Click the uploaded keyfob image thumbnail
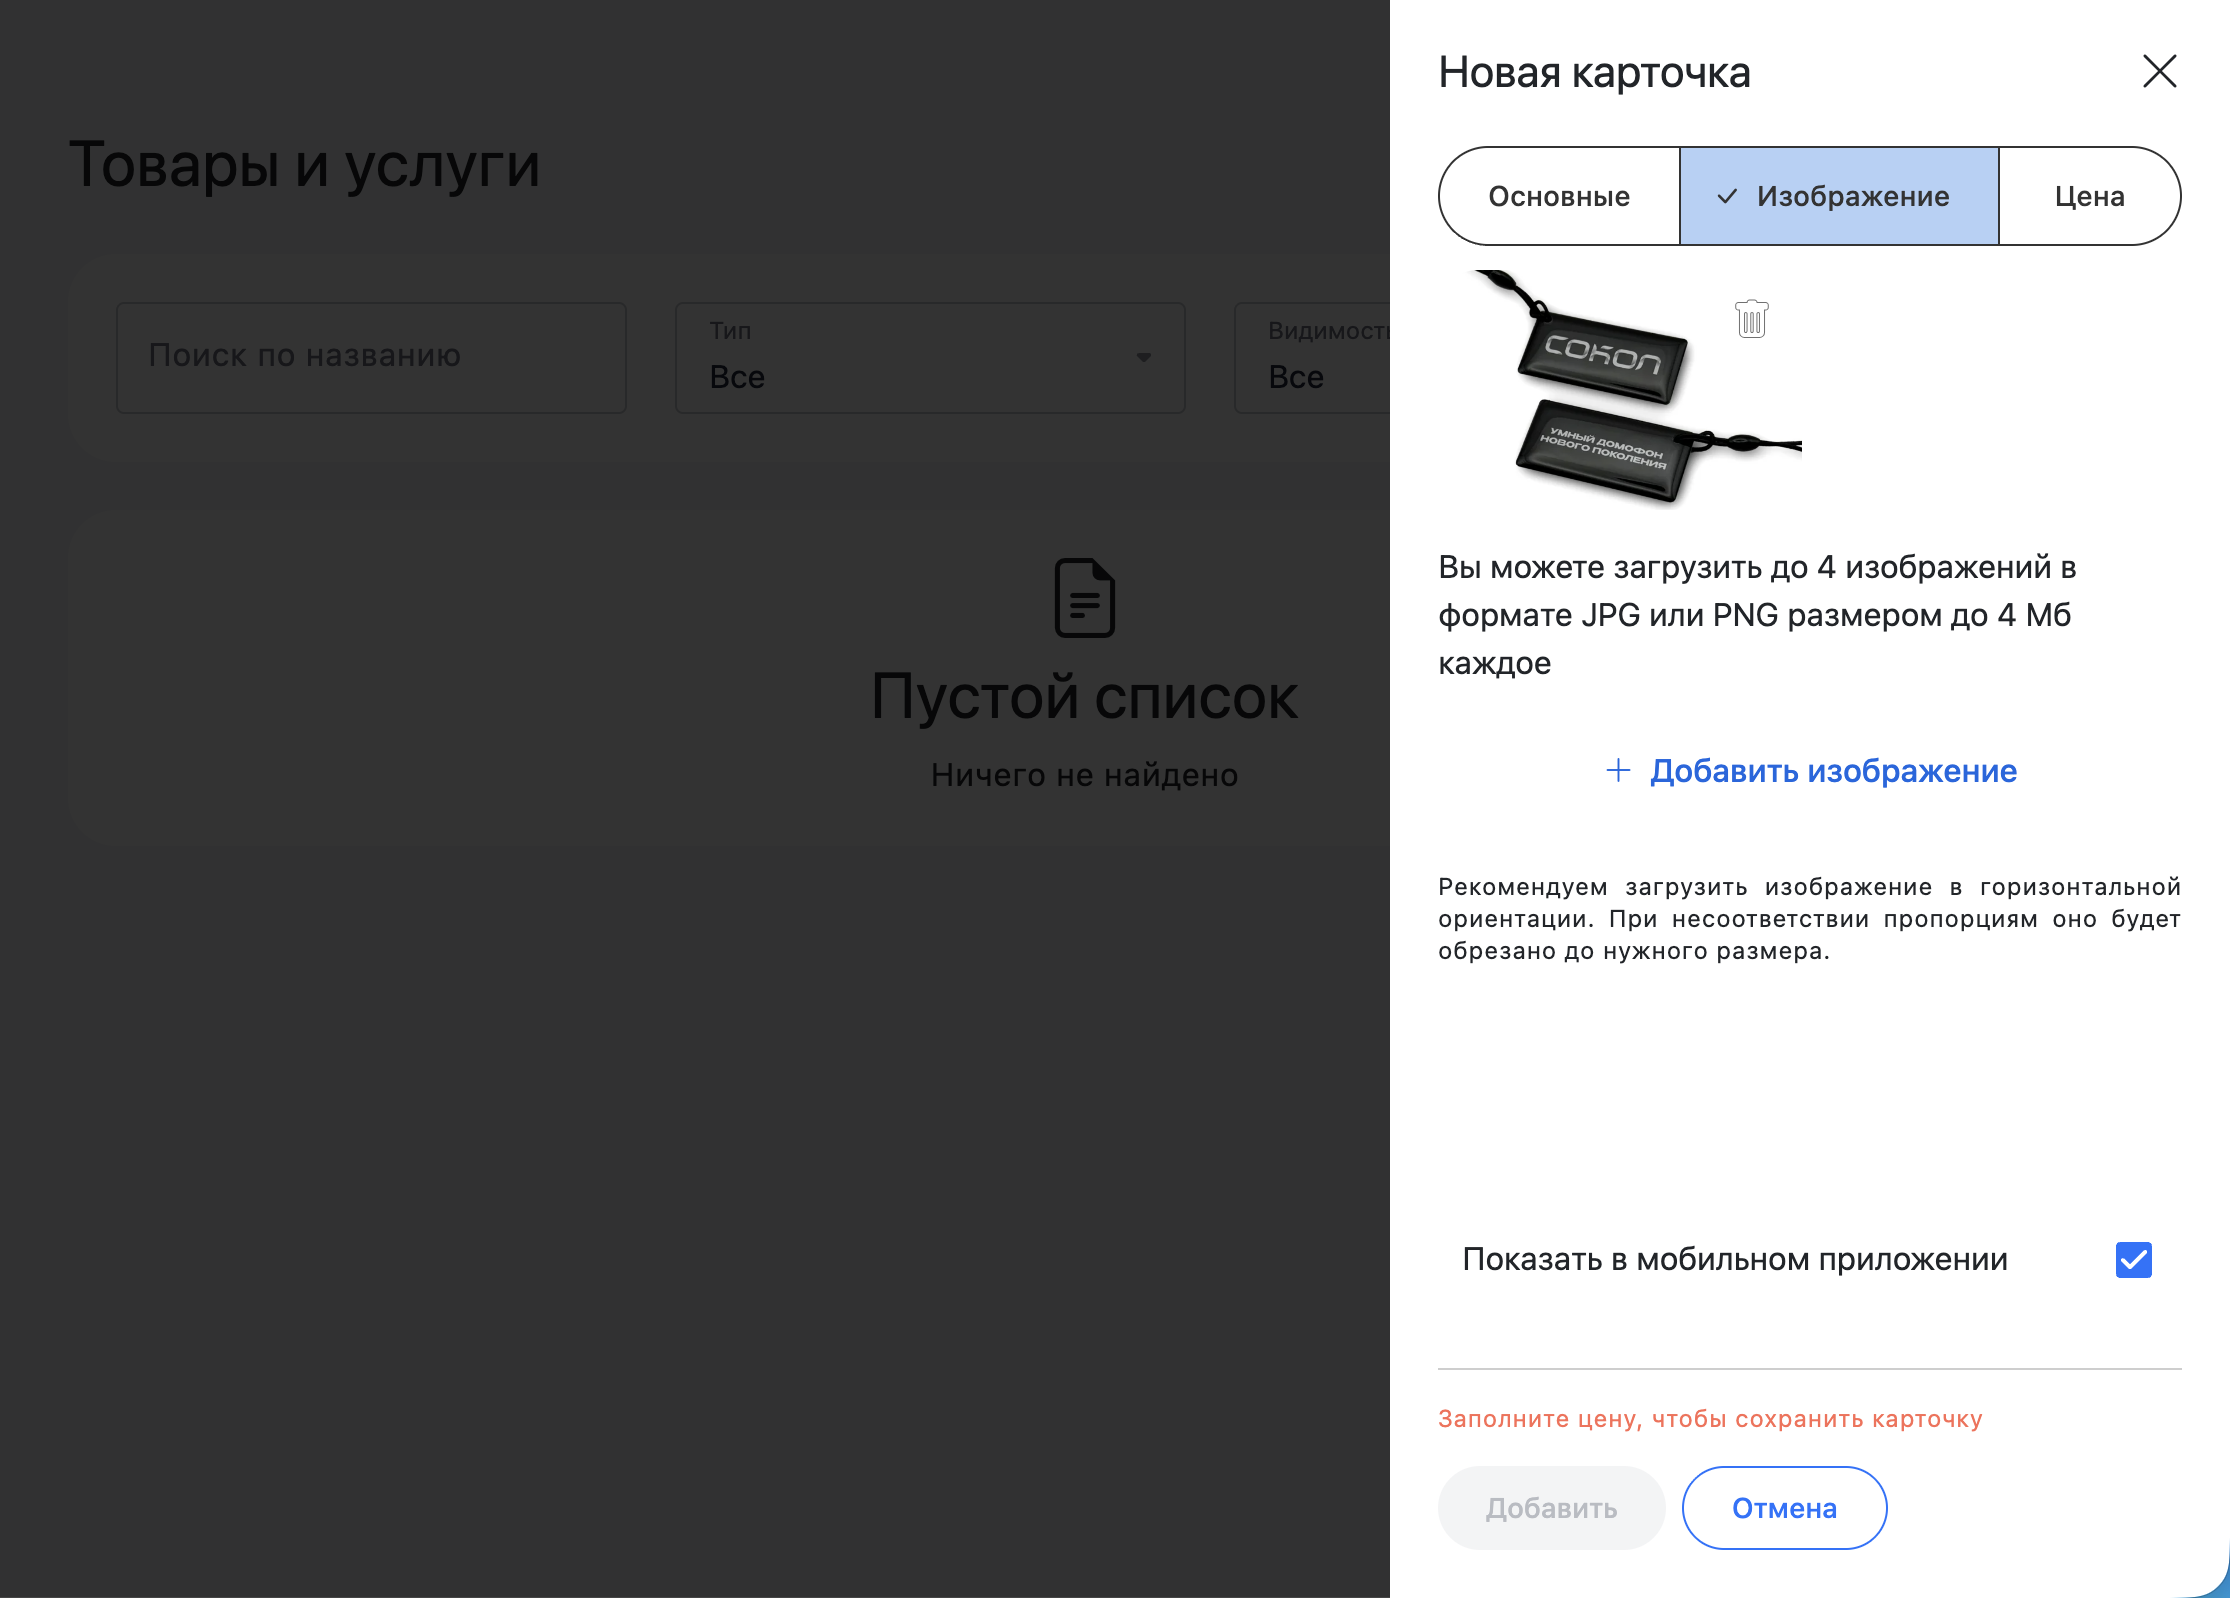This screenshot has height=1598, width=2230. coord(1620,388)
